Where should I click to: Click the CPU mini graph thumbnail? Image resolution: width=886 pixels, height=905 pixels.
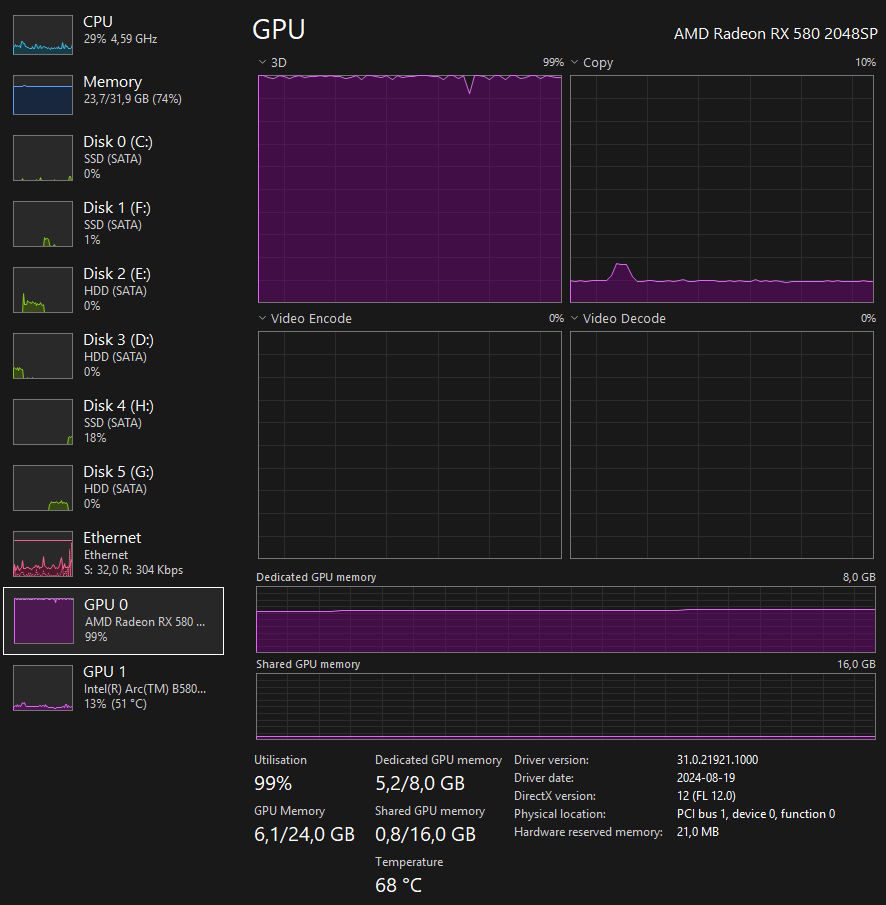[43, 35]
